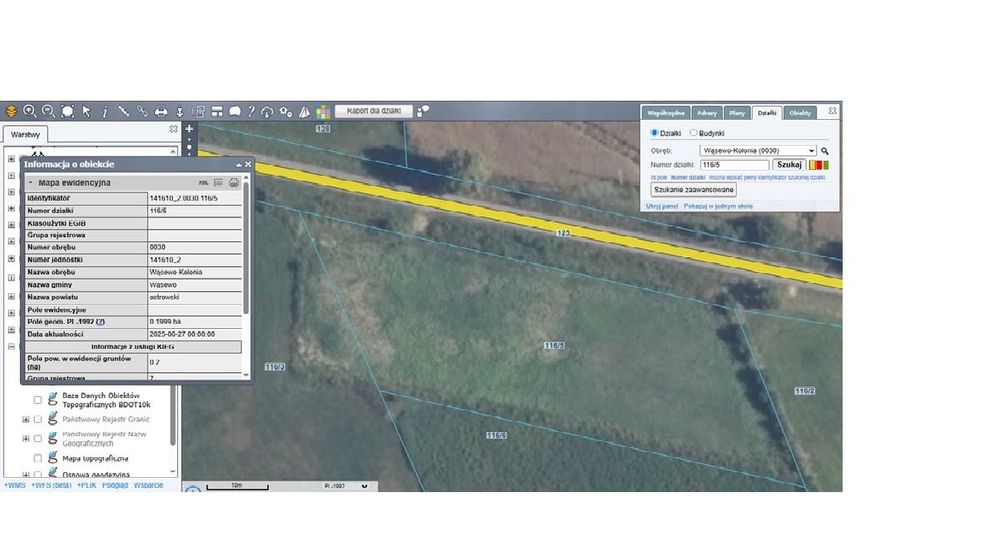Open the colorful grid basemap icon
Viewport: 1000px width, 557px height.
tap(323, 112)
